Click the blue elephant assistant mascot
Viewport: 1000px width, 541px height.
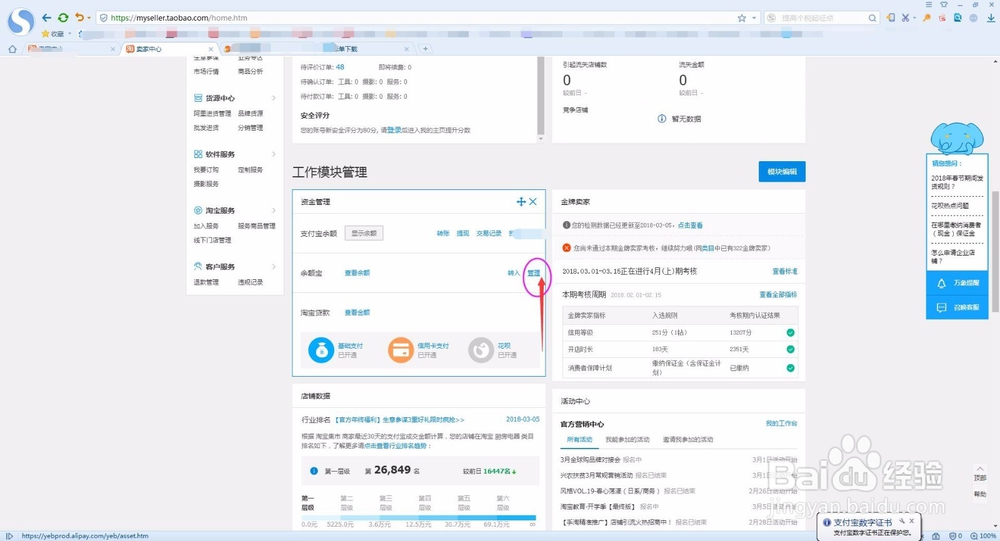pyautogui.click(x=957, y=137)
